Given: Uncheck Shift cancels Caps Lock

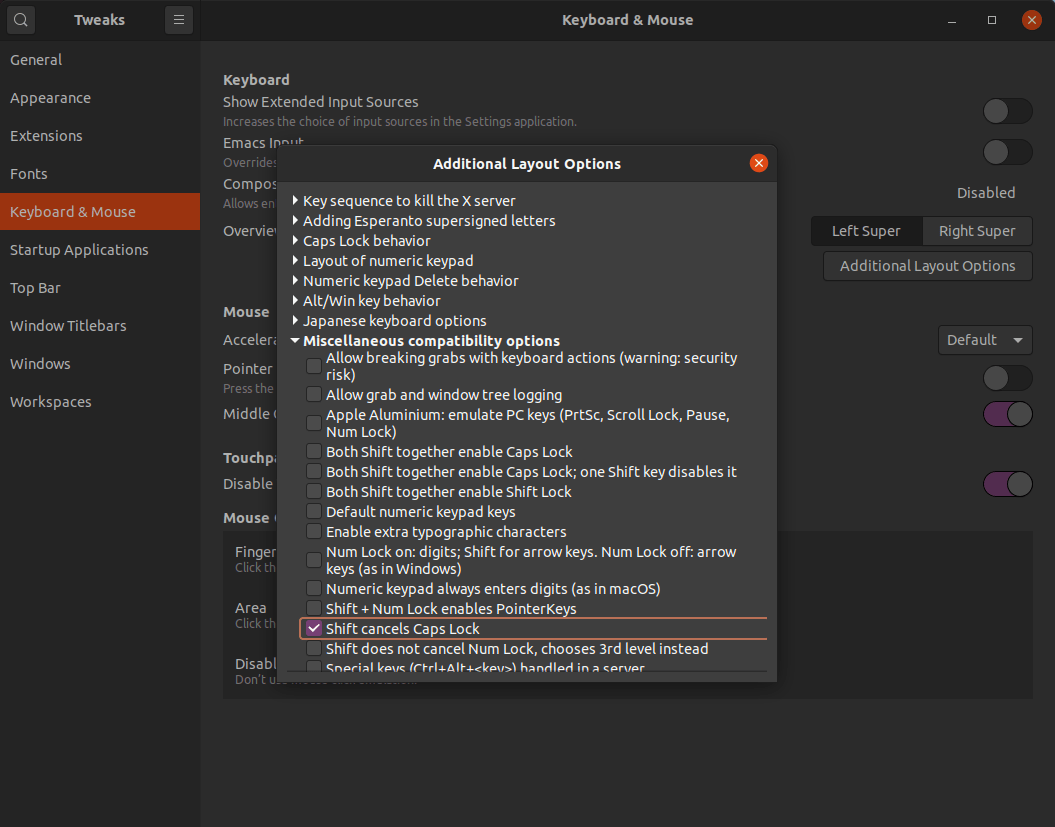Looking at the screenshot, I should [x=315, y=629].
